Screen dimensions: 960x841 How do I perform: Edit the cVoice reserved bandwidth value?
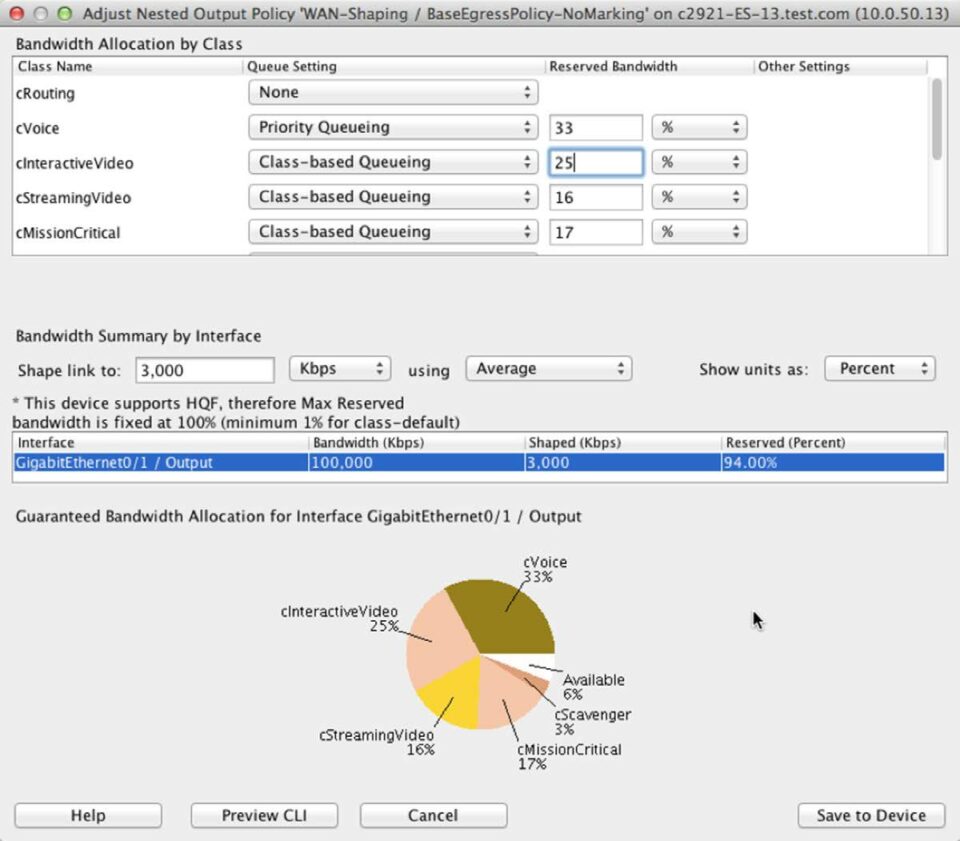(595, 127)
